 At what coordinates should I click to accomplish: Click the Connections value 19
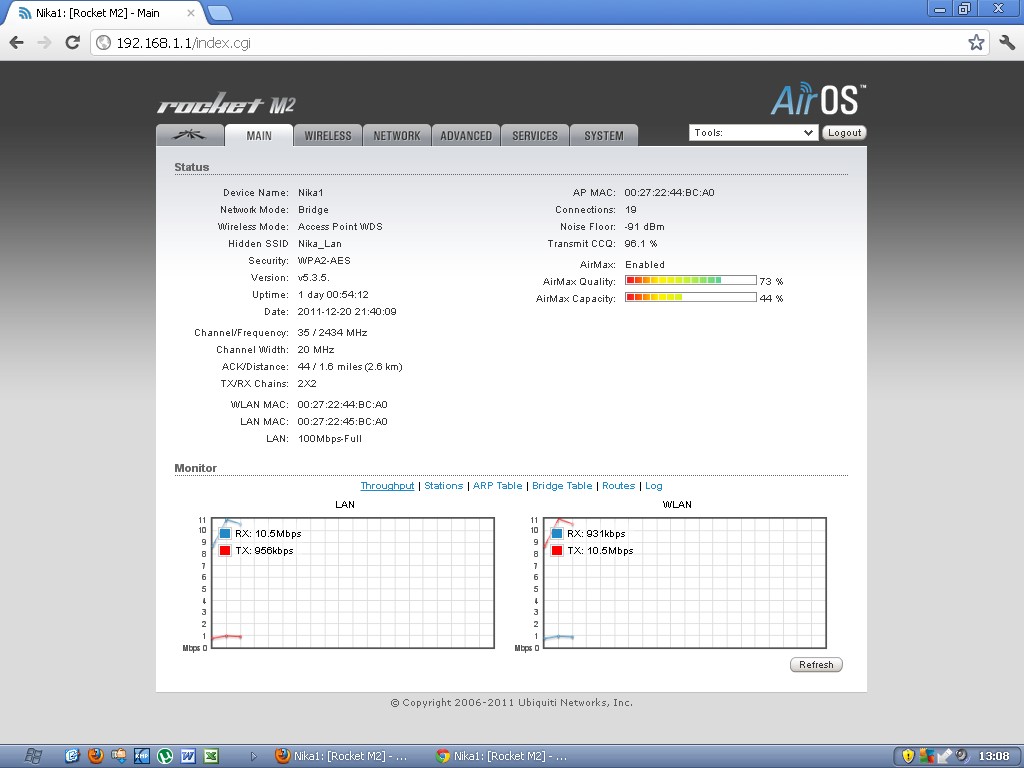pos(631,210)
